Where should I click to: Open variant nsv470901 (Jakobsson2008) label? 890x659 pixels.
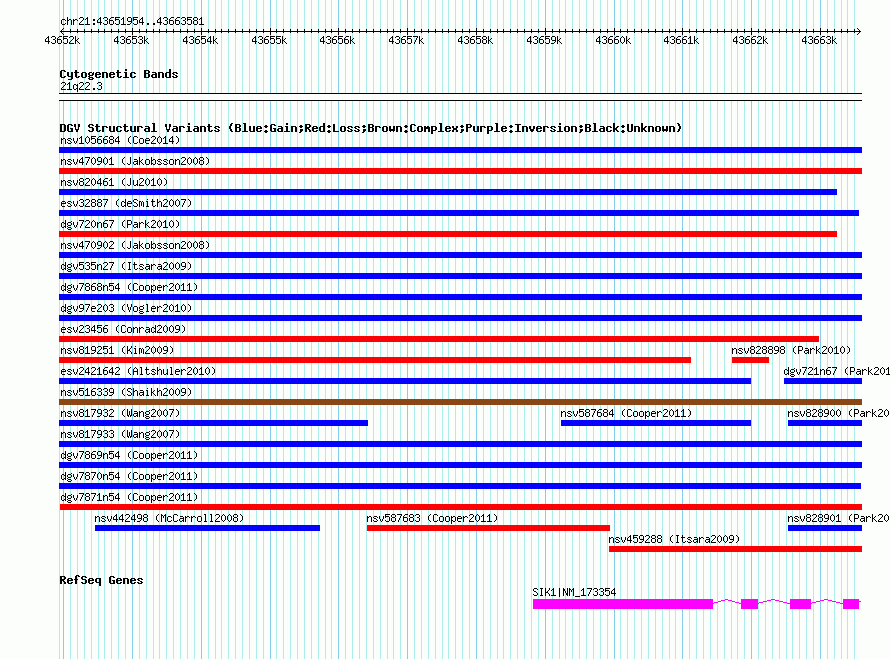135,161
